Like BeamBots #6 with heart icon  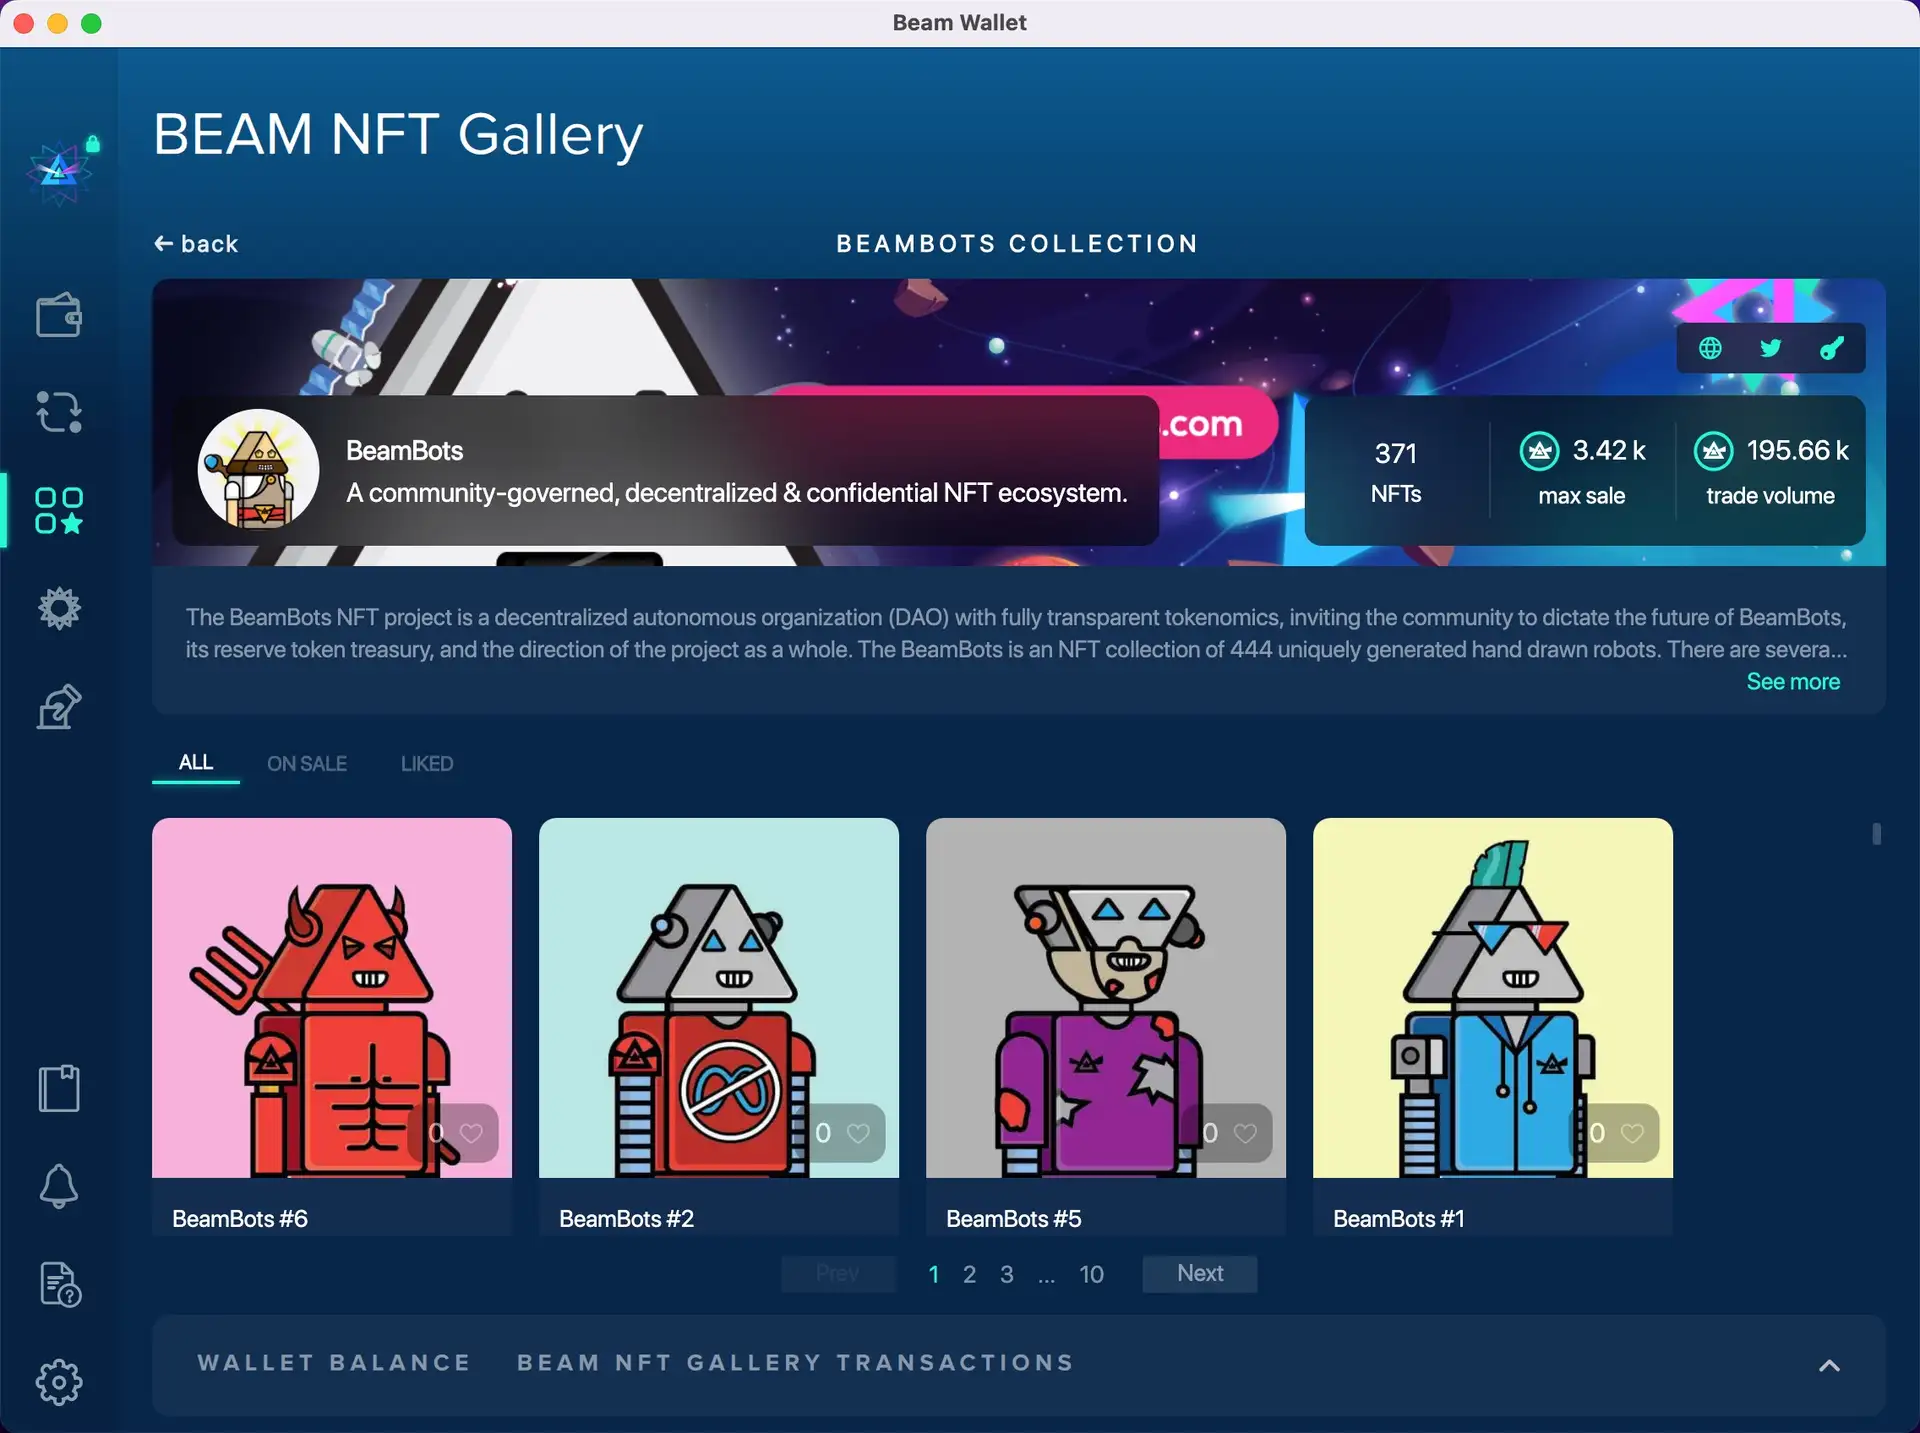471,1133
